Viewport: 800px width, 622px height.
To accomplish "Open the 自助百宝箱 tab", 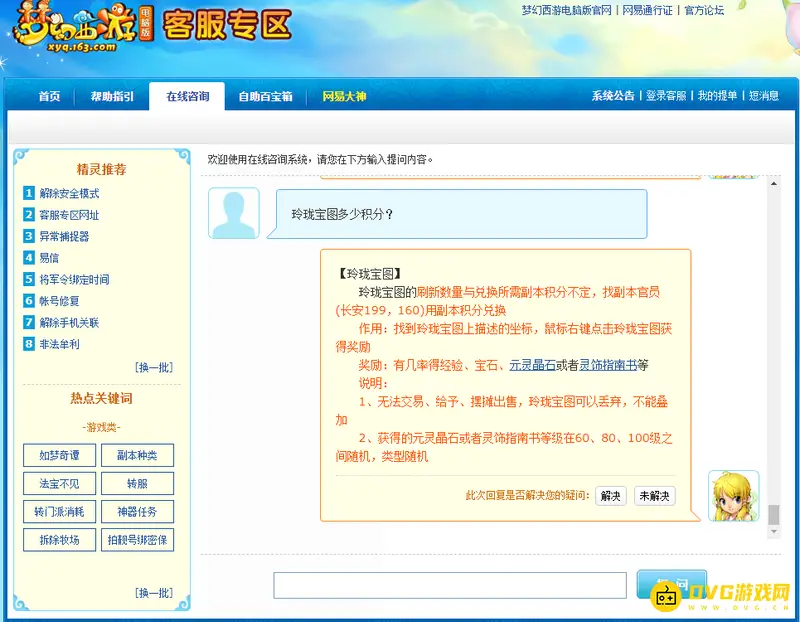I will click(265, 96).
